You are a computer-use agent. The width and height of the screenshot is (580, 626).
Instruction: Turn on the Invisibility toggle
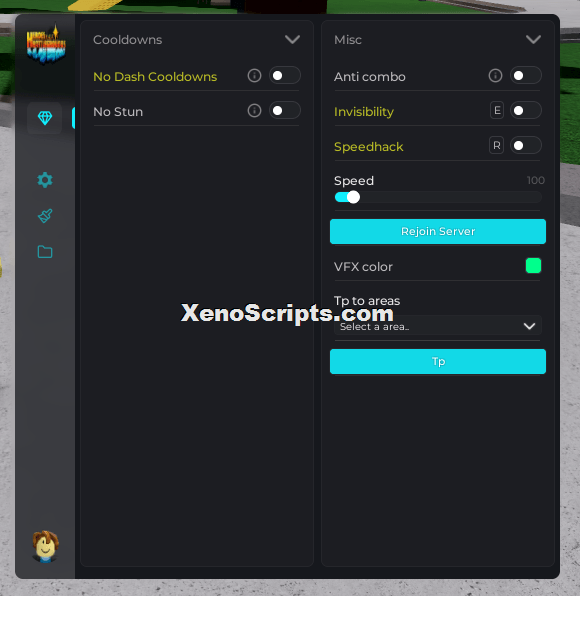click(x=526, y=111)
